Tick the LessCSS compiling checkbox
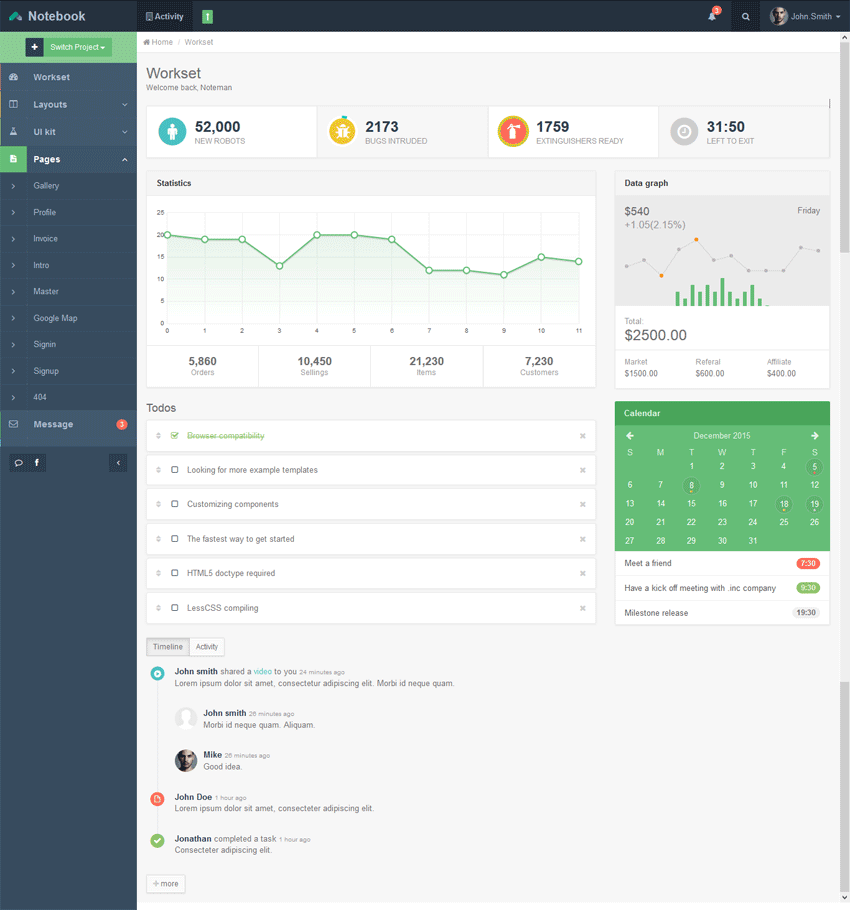 coord(175,608)
